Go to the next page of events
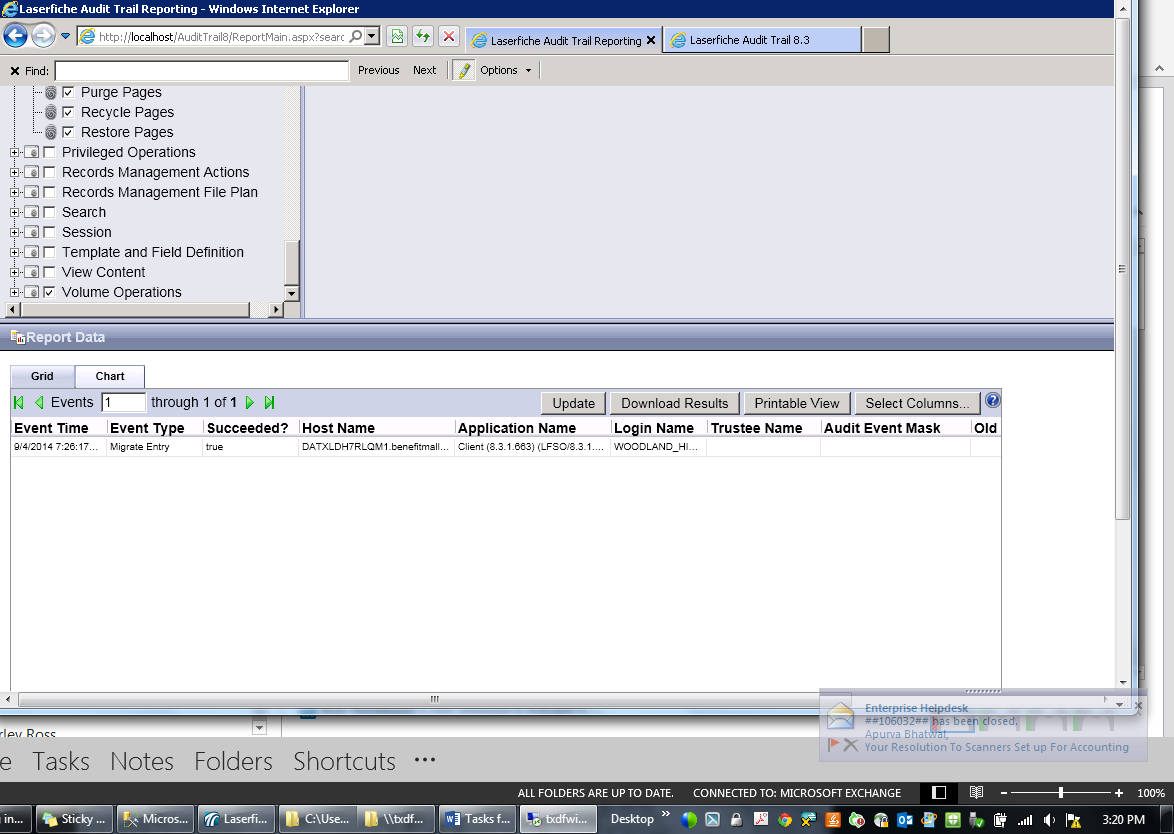This screenshot has width=1174, height=834. pos(250,403)
